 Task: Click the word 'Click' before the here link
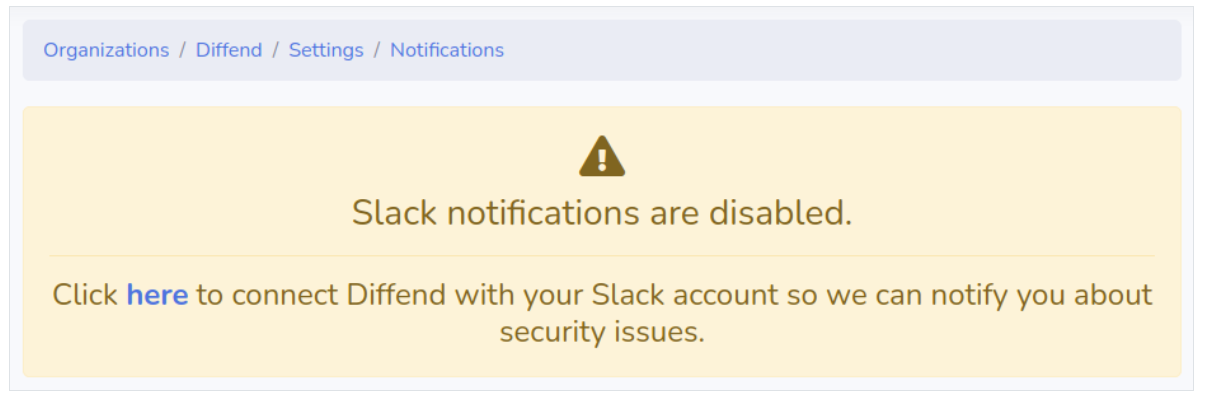click(x=85, y=295)
